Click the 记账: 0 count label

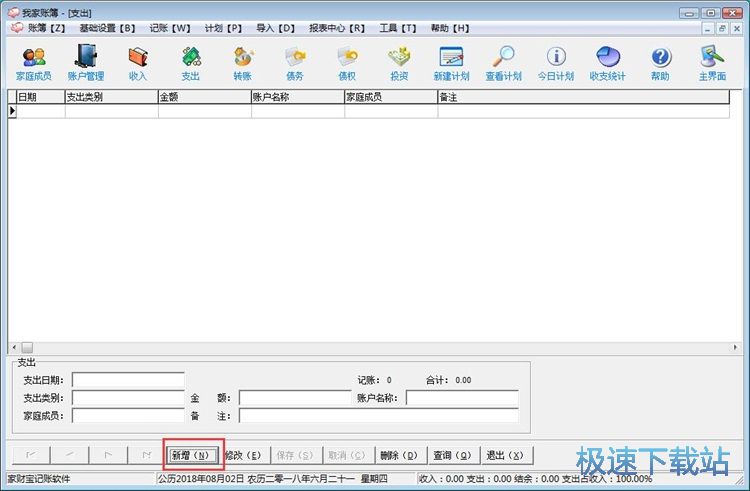pos(375,380)
